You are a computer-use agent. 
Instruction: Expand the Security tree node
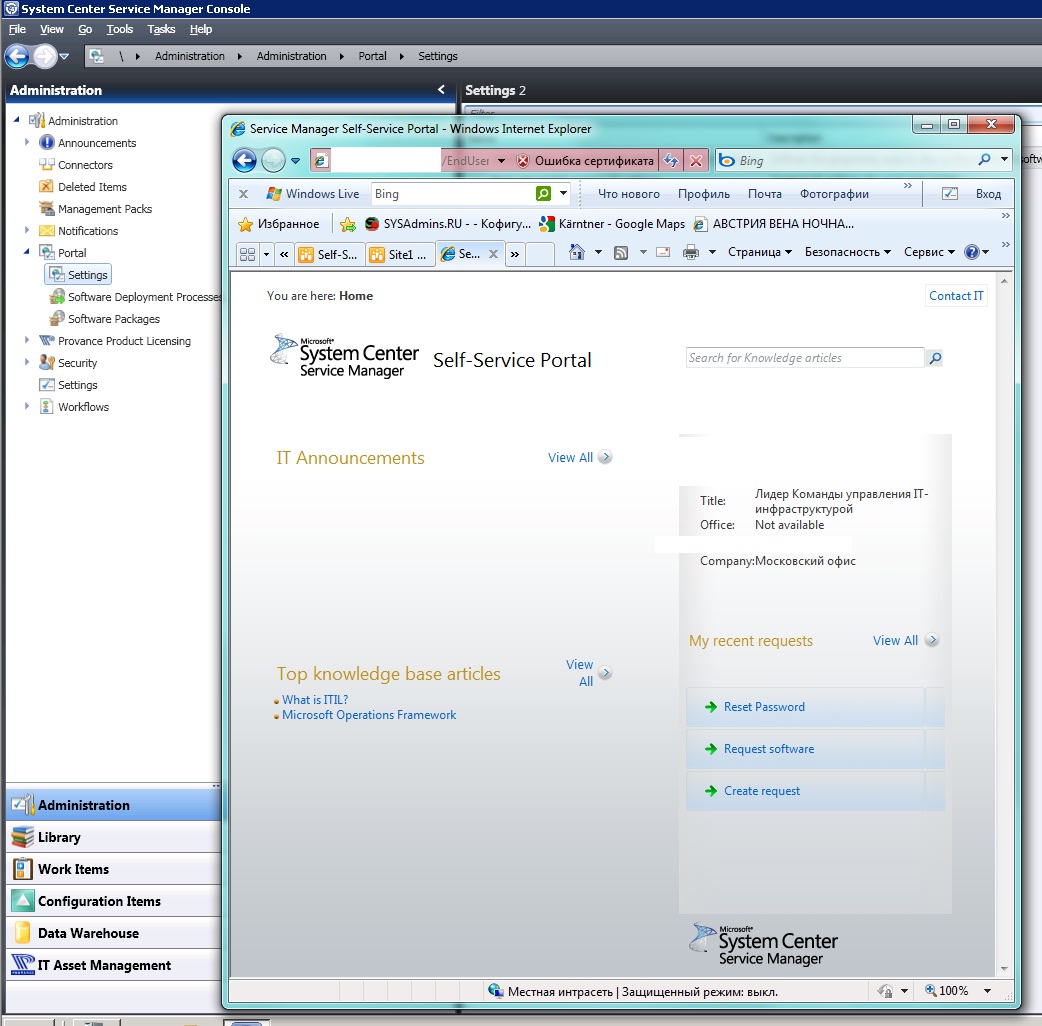pos(27,361)
